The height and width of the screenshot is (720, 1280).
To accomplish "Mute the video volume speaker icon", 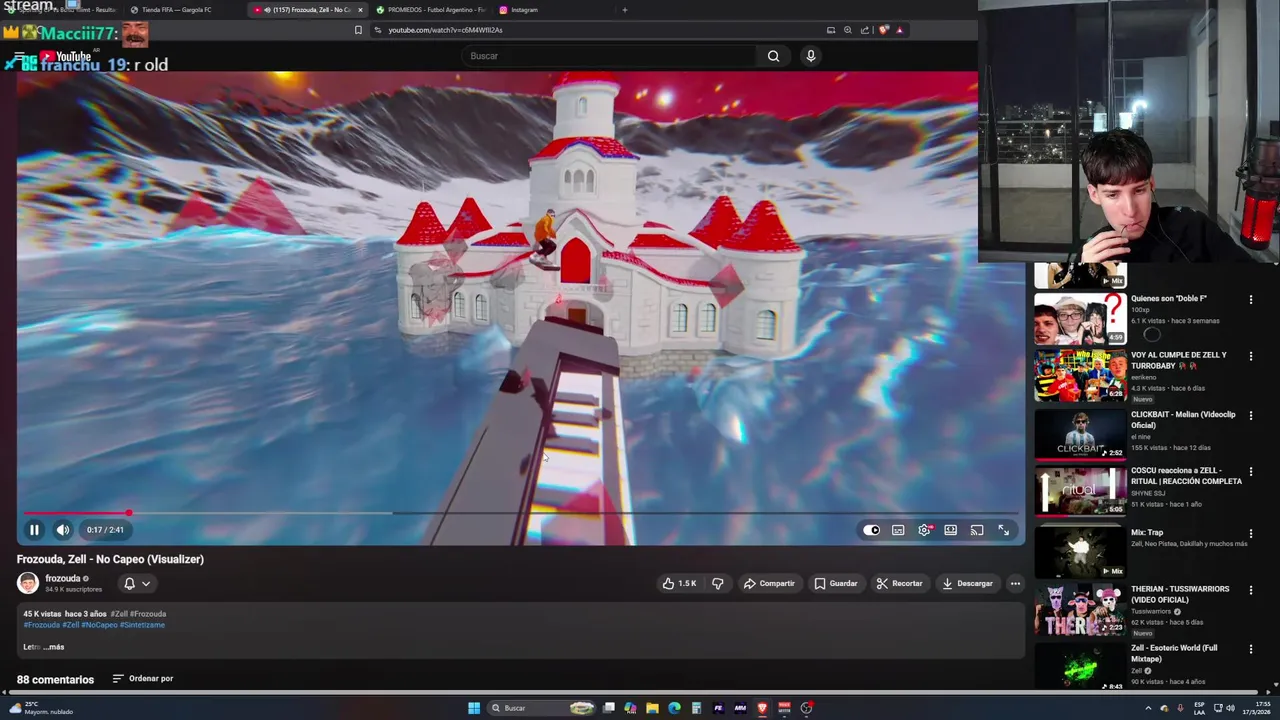I will click(62, 530).
